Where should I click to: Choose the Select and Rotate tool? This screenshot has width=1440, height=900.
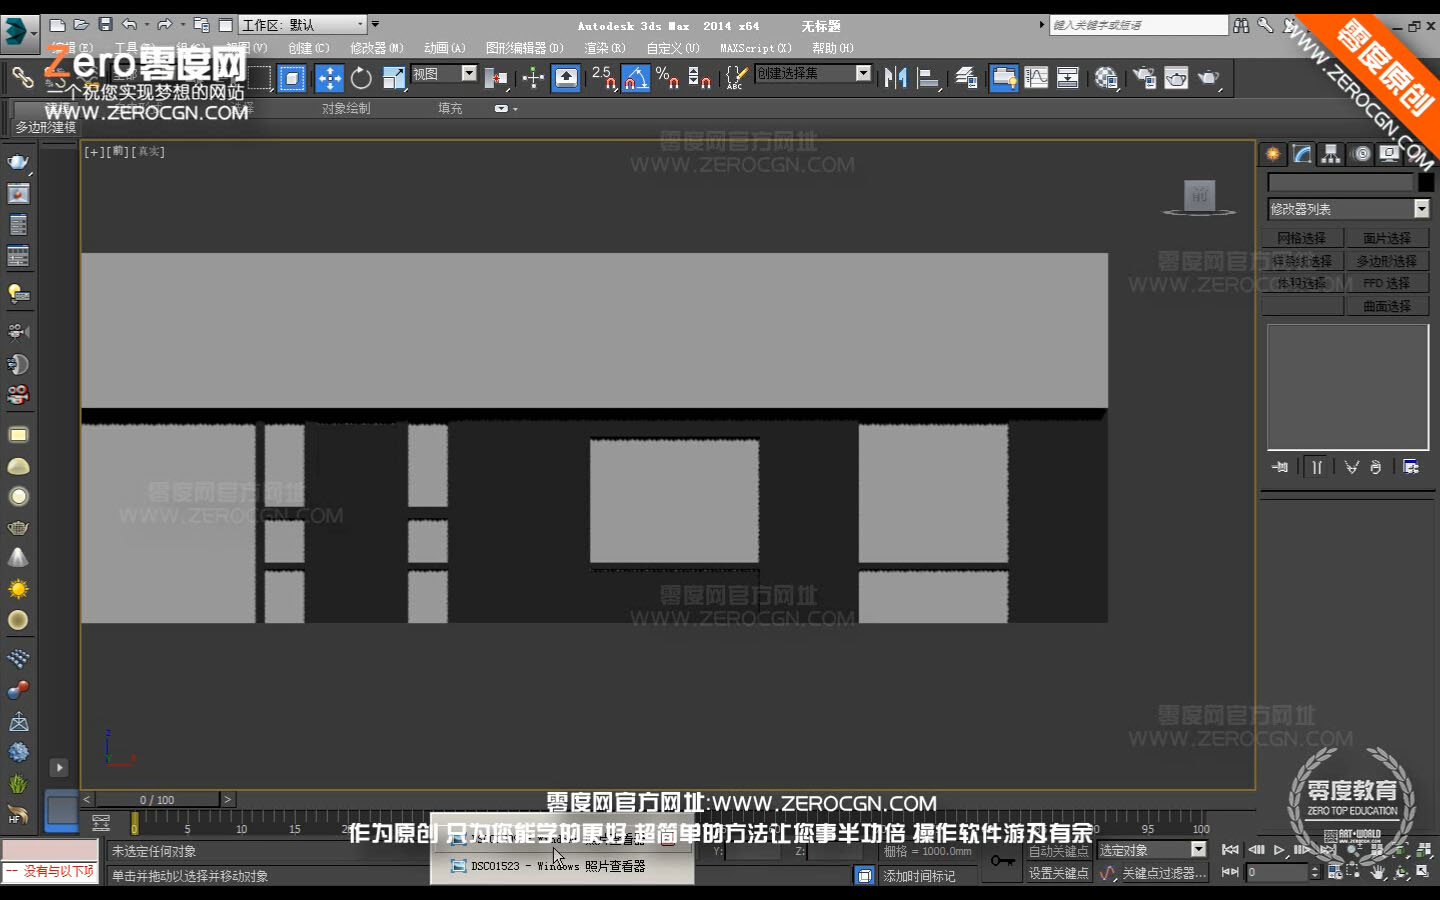pos(361,78)
